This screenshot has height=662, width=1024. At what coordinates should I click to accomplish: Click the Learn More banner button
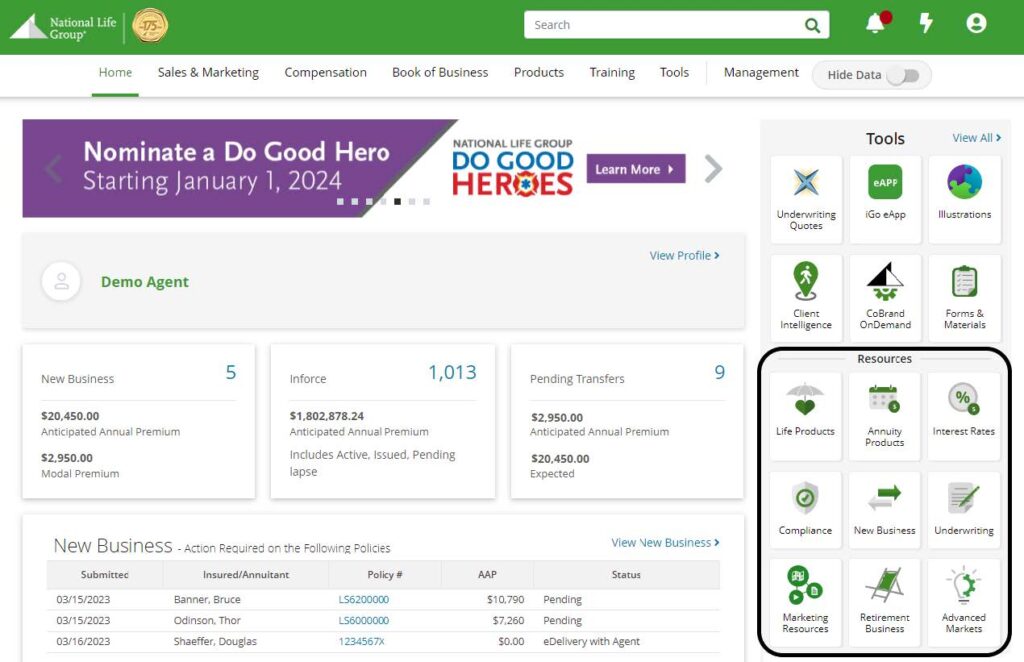635,169
